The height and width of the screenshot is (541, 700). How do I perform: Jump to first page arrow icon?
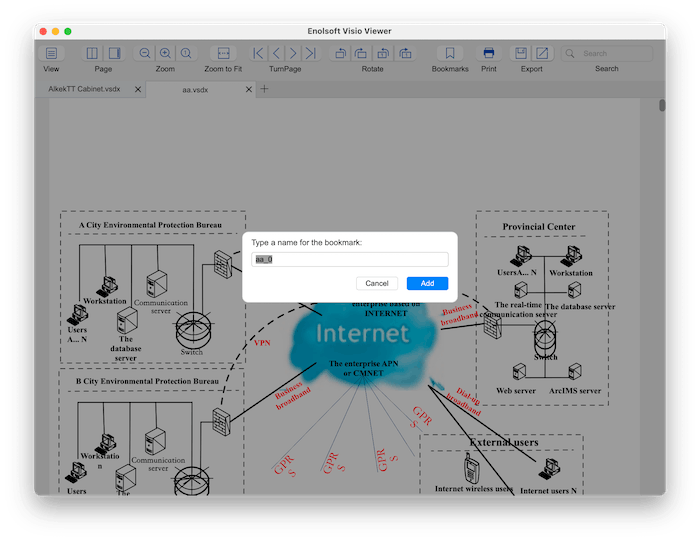(259, 53)
